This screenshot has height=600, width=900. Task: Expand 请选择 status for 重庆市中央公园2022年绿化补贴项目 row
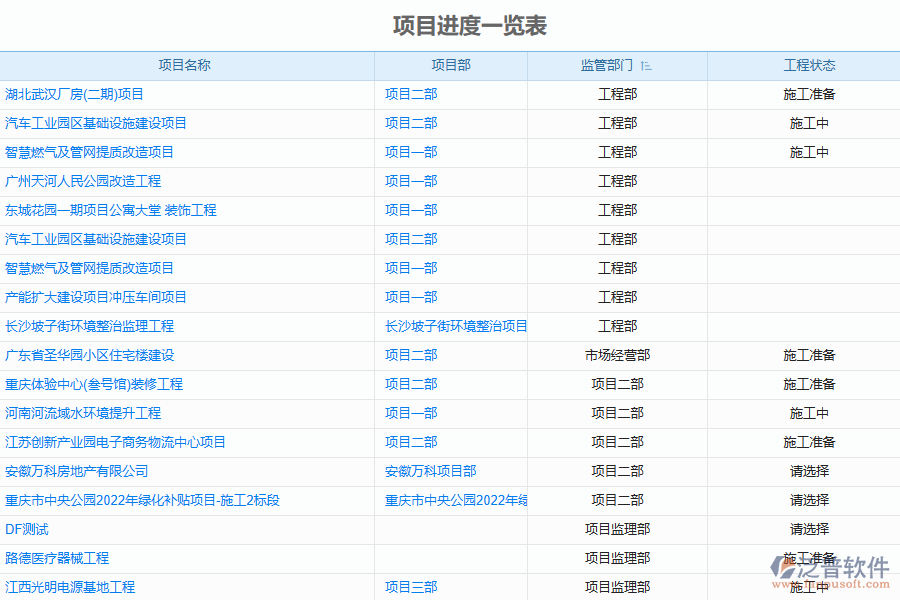click(809, 500)
